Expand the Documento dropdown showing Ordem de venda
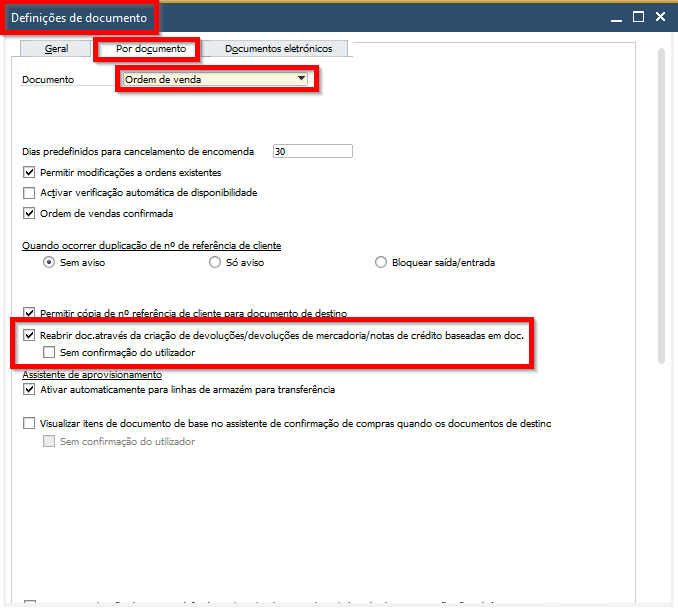Screen dimensions: 678x610 click(x=300, y=79)
